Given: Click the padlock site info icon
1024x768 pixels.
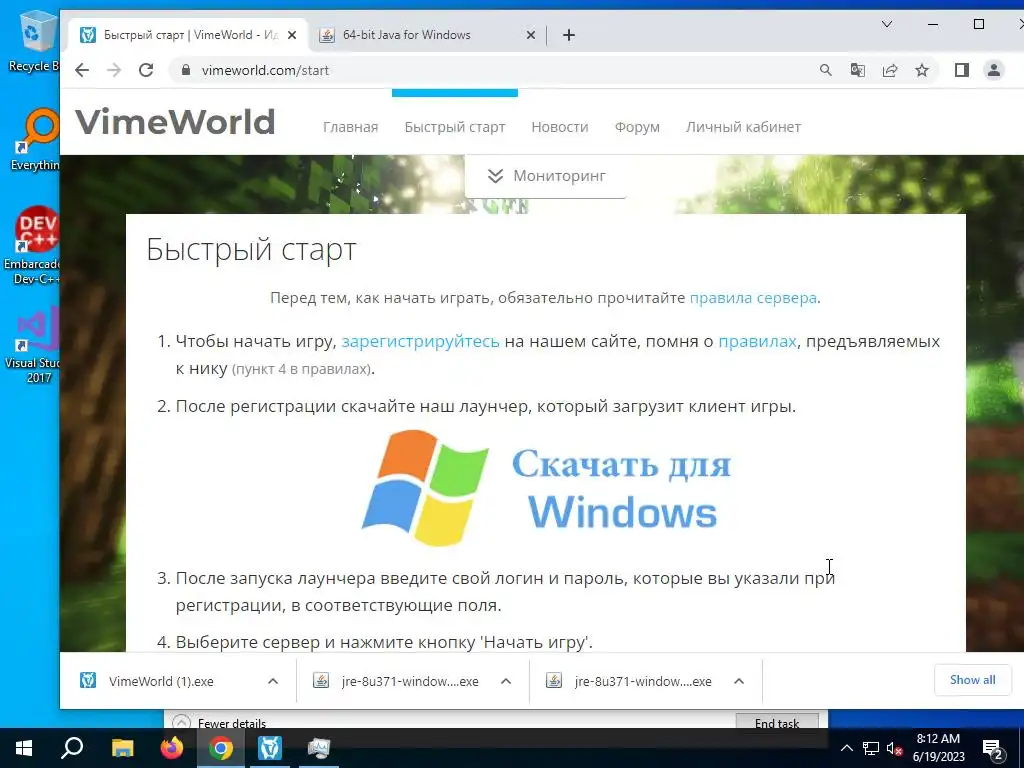Looking at the screenshot, I should (186, 70).
